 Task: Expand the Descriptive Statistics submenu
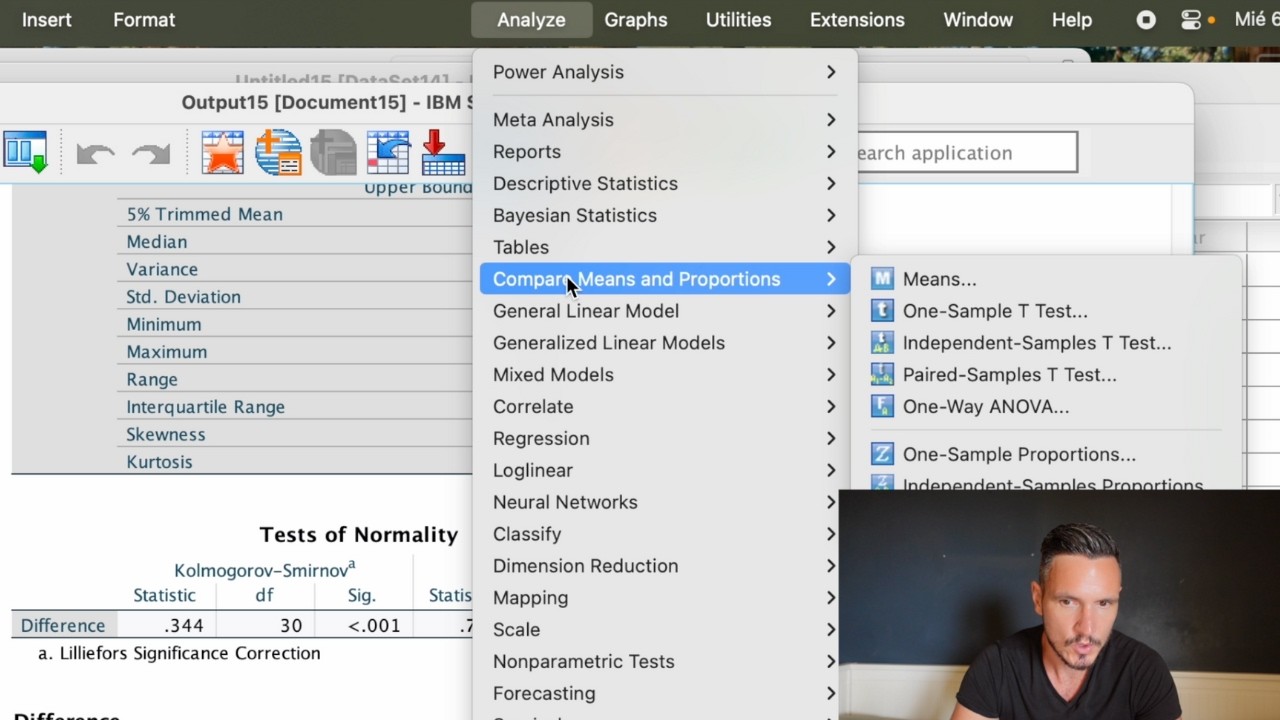[665, 183]
